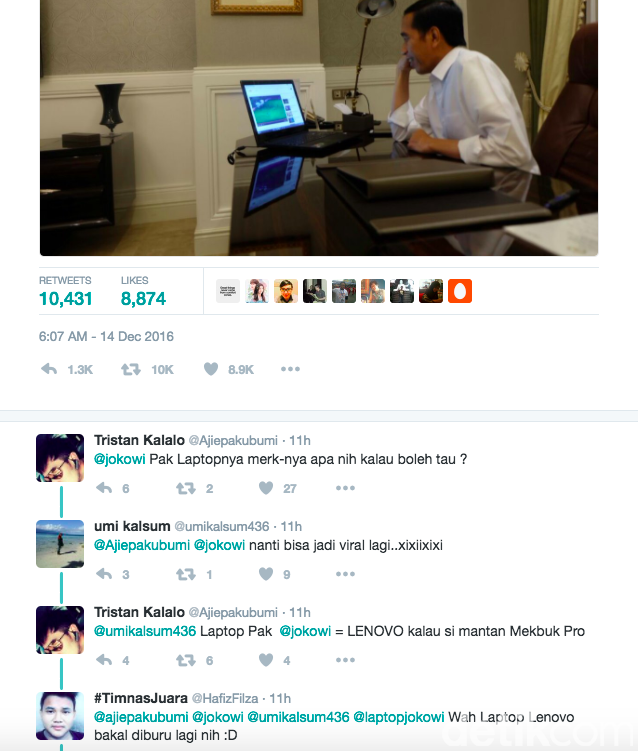Viewport: 638px width, 751px height.
Task: Open more menu on umi kalsum's tweet
Action: coord(345,574)
